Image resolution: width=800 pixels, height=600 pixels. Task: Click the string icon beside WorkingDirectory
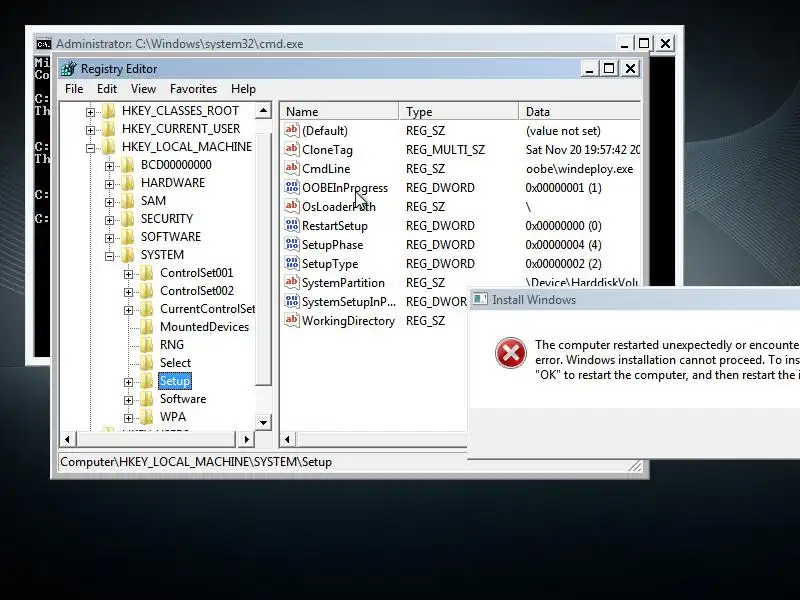tap(291, 320)
